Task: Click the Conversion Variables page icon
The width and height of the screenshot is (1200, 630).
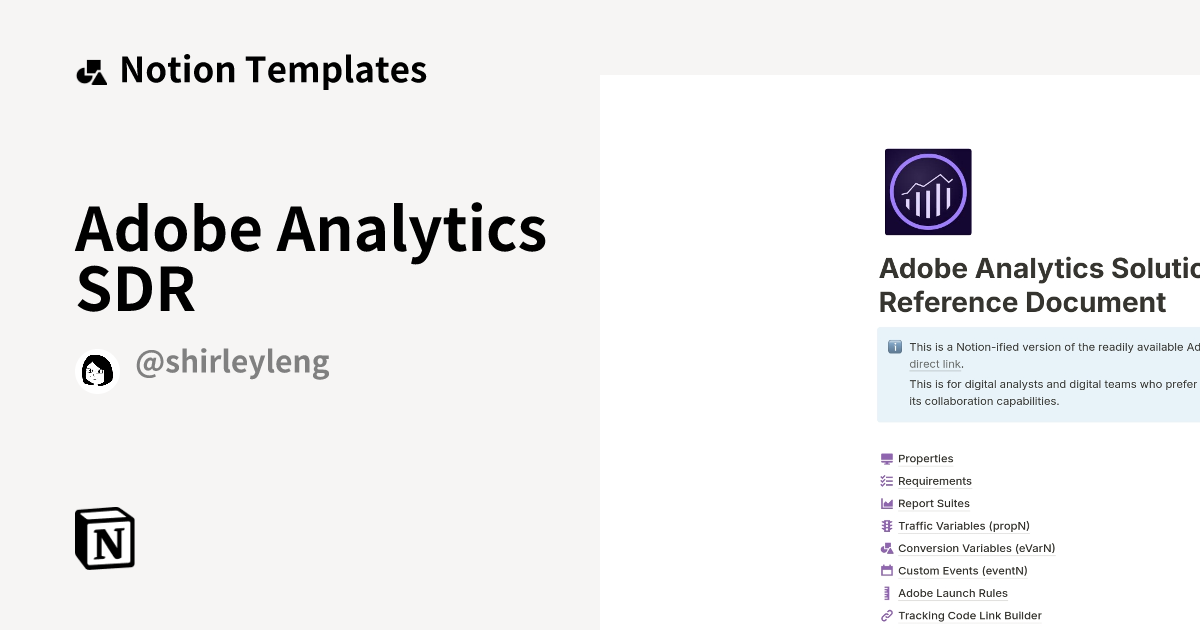Action: click(886, 548)
